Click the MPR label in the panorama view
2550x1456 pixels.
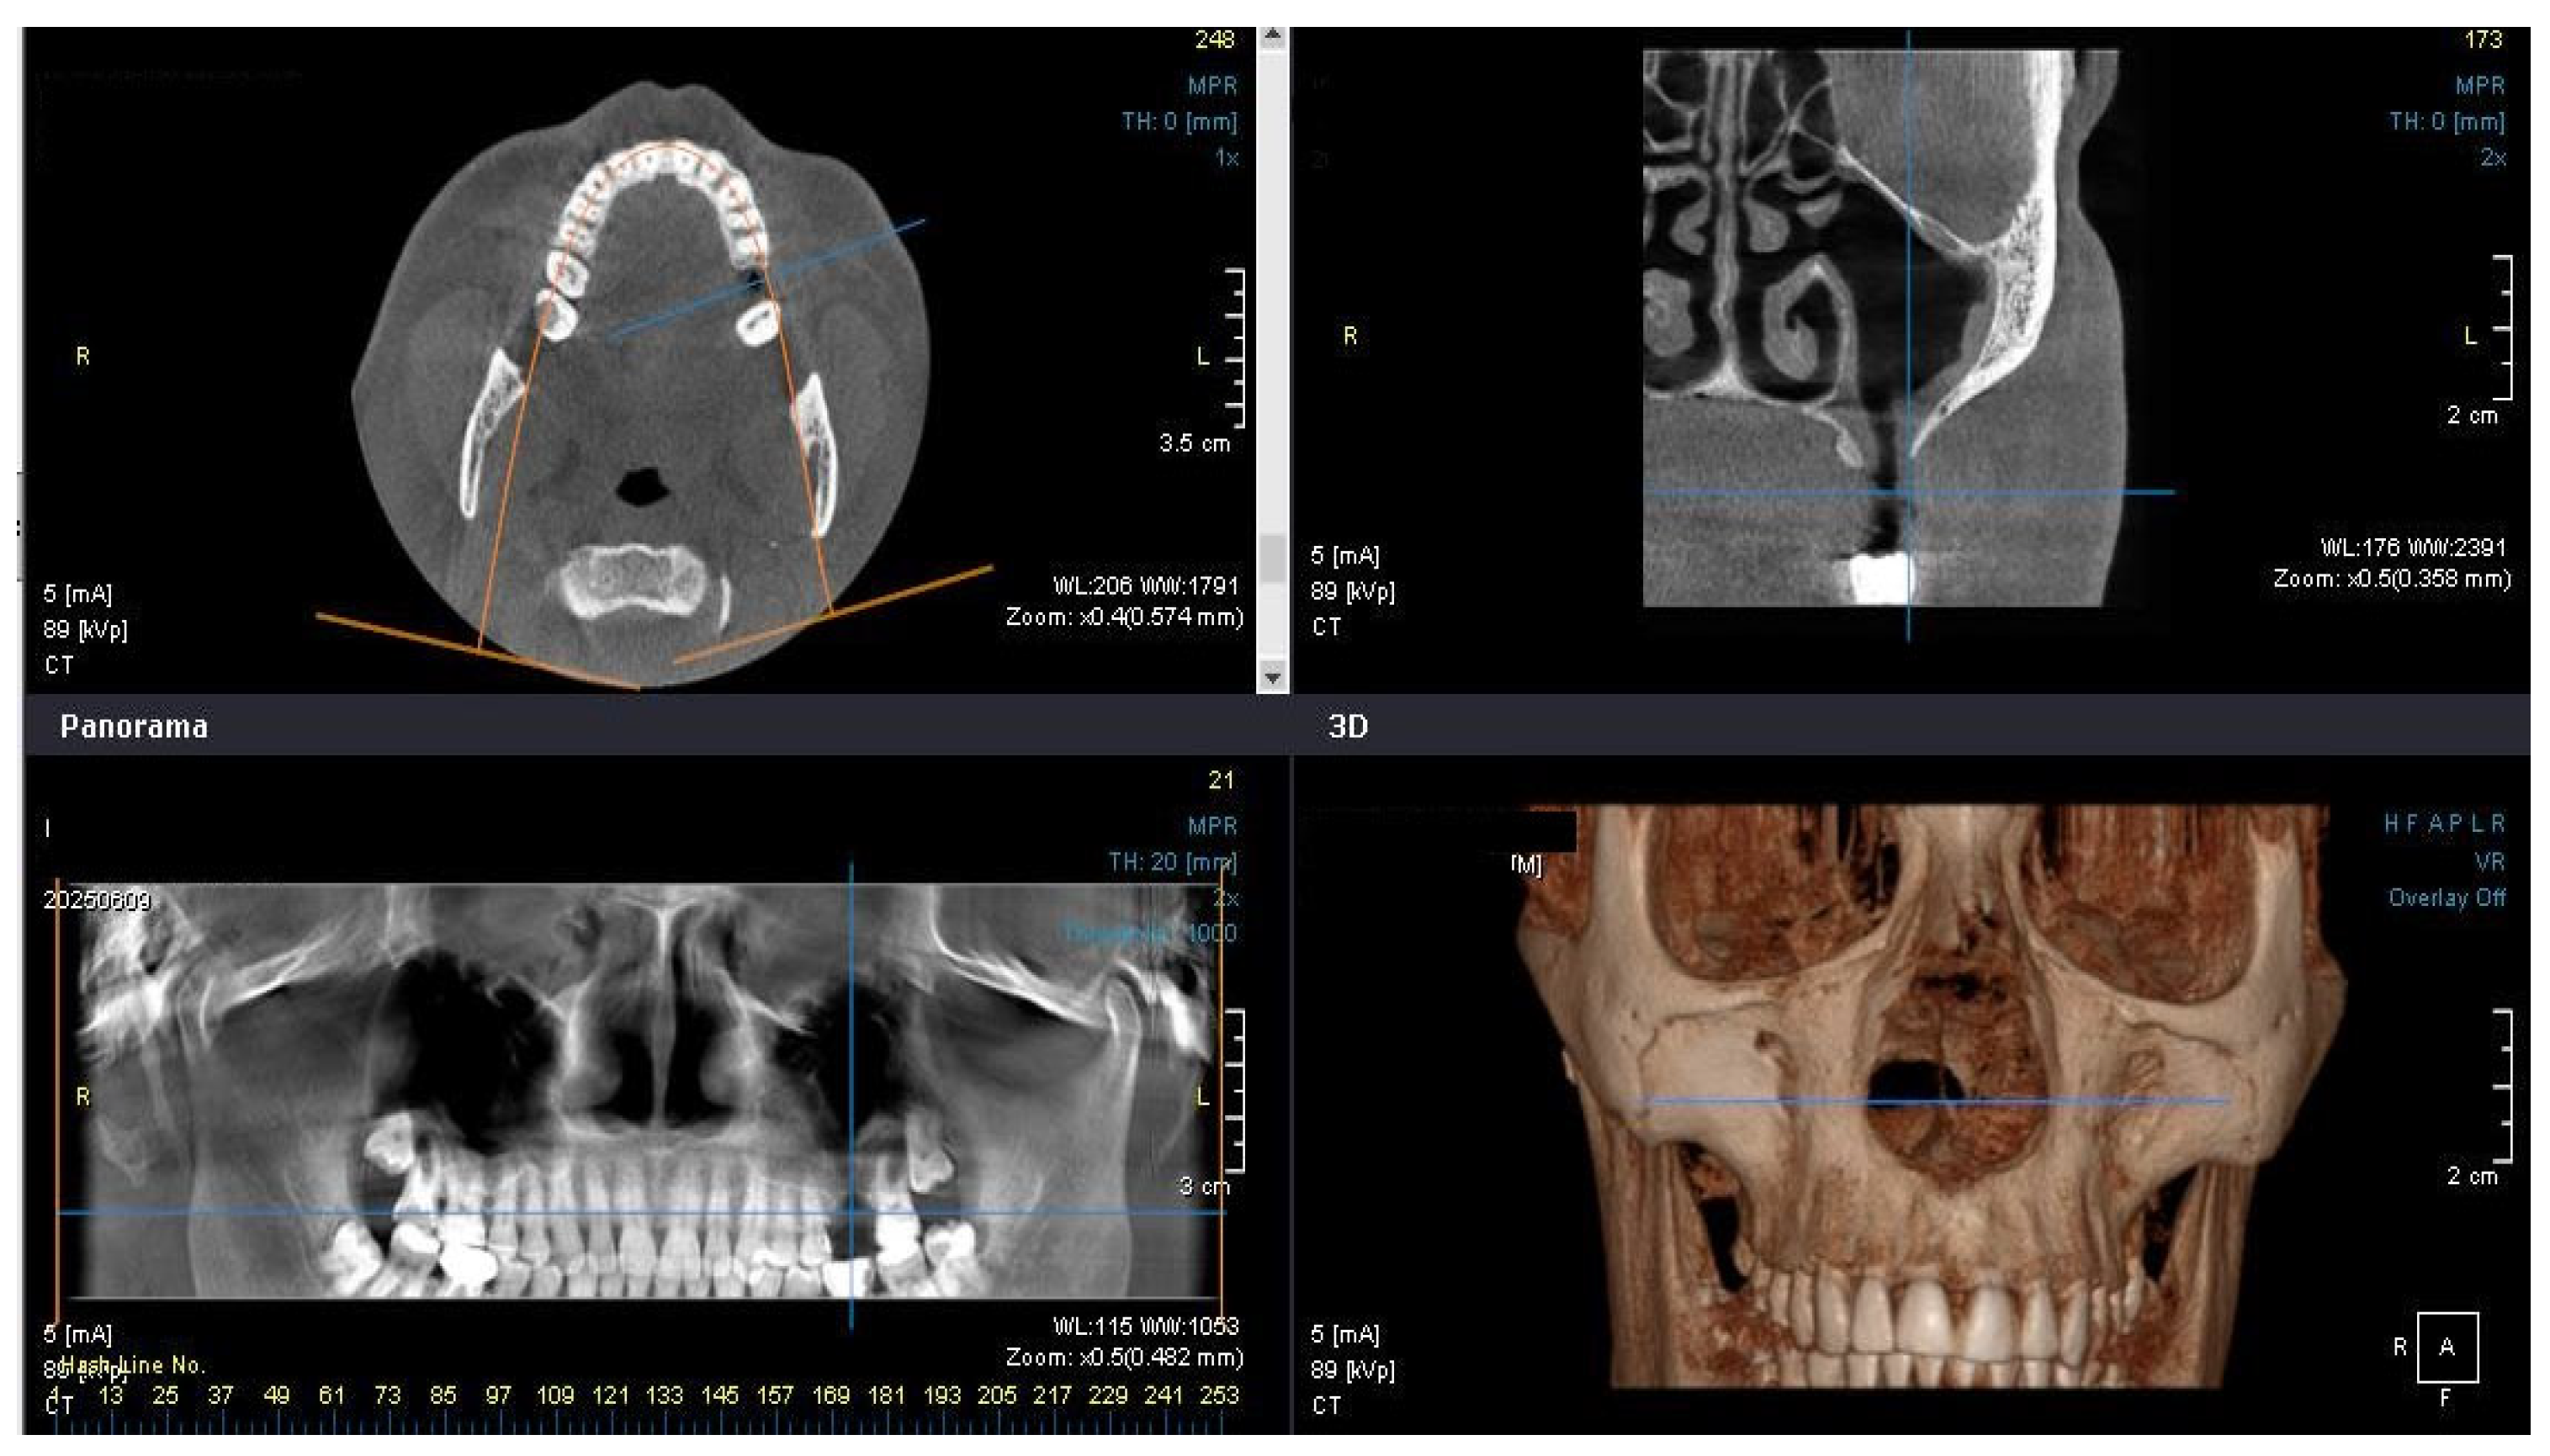1213,826
